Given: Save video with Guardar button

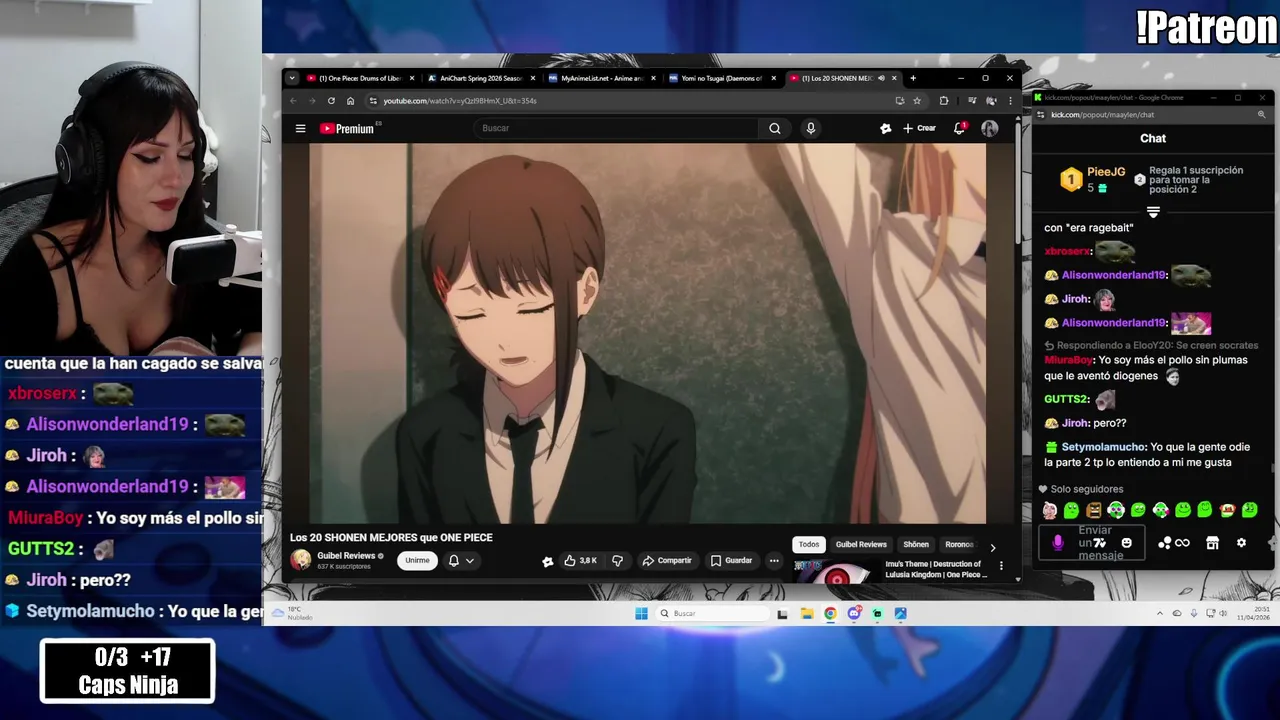Looking at the screenshot, I should point(731,561).
